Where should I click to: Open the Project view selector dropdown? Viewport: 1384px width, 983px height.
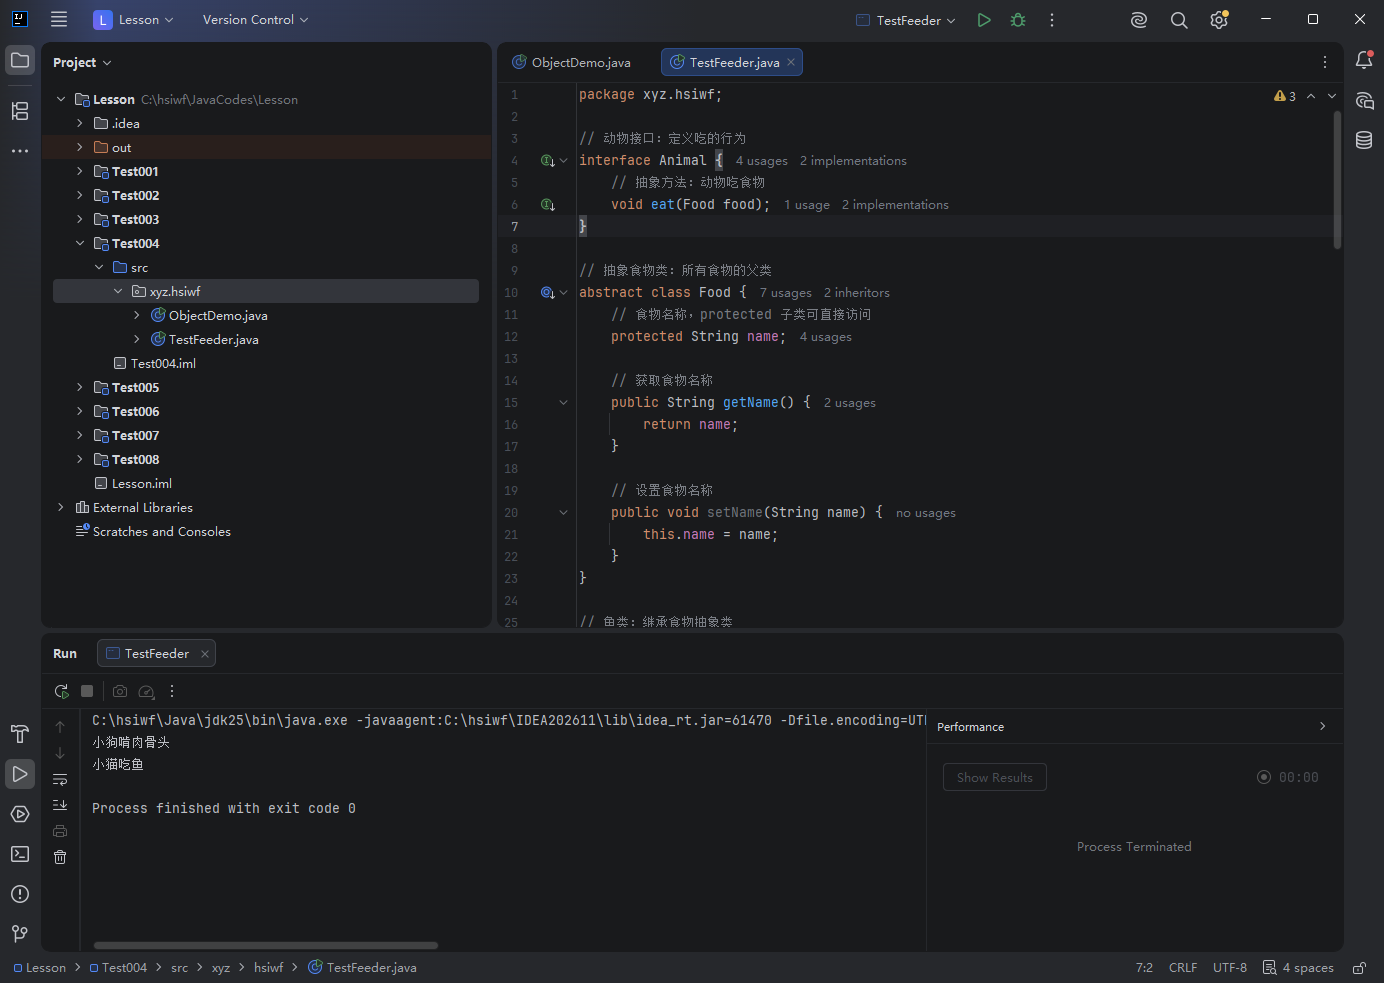(82, 62)
